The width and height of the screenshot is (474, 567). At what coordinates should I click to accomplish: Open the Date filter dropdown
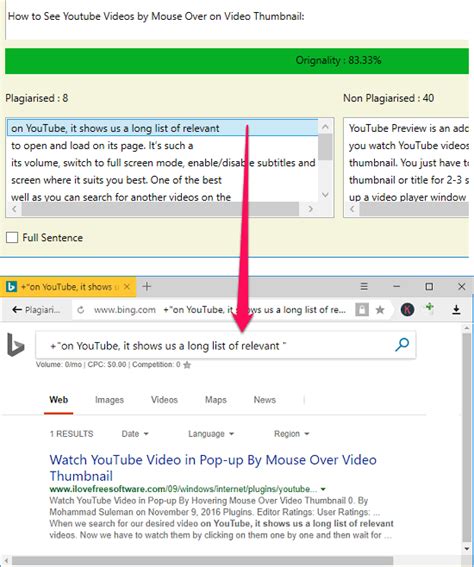[135, 434]
